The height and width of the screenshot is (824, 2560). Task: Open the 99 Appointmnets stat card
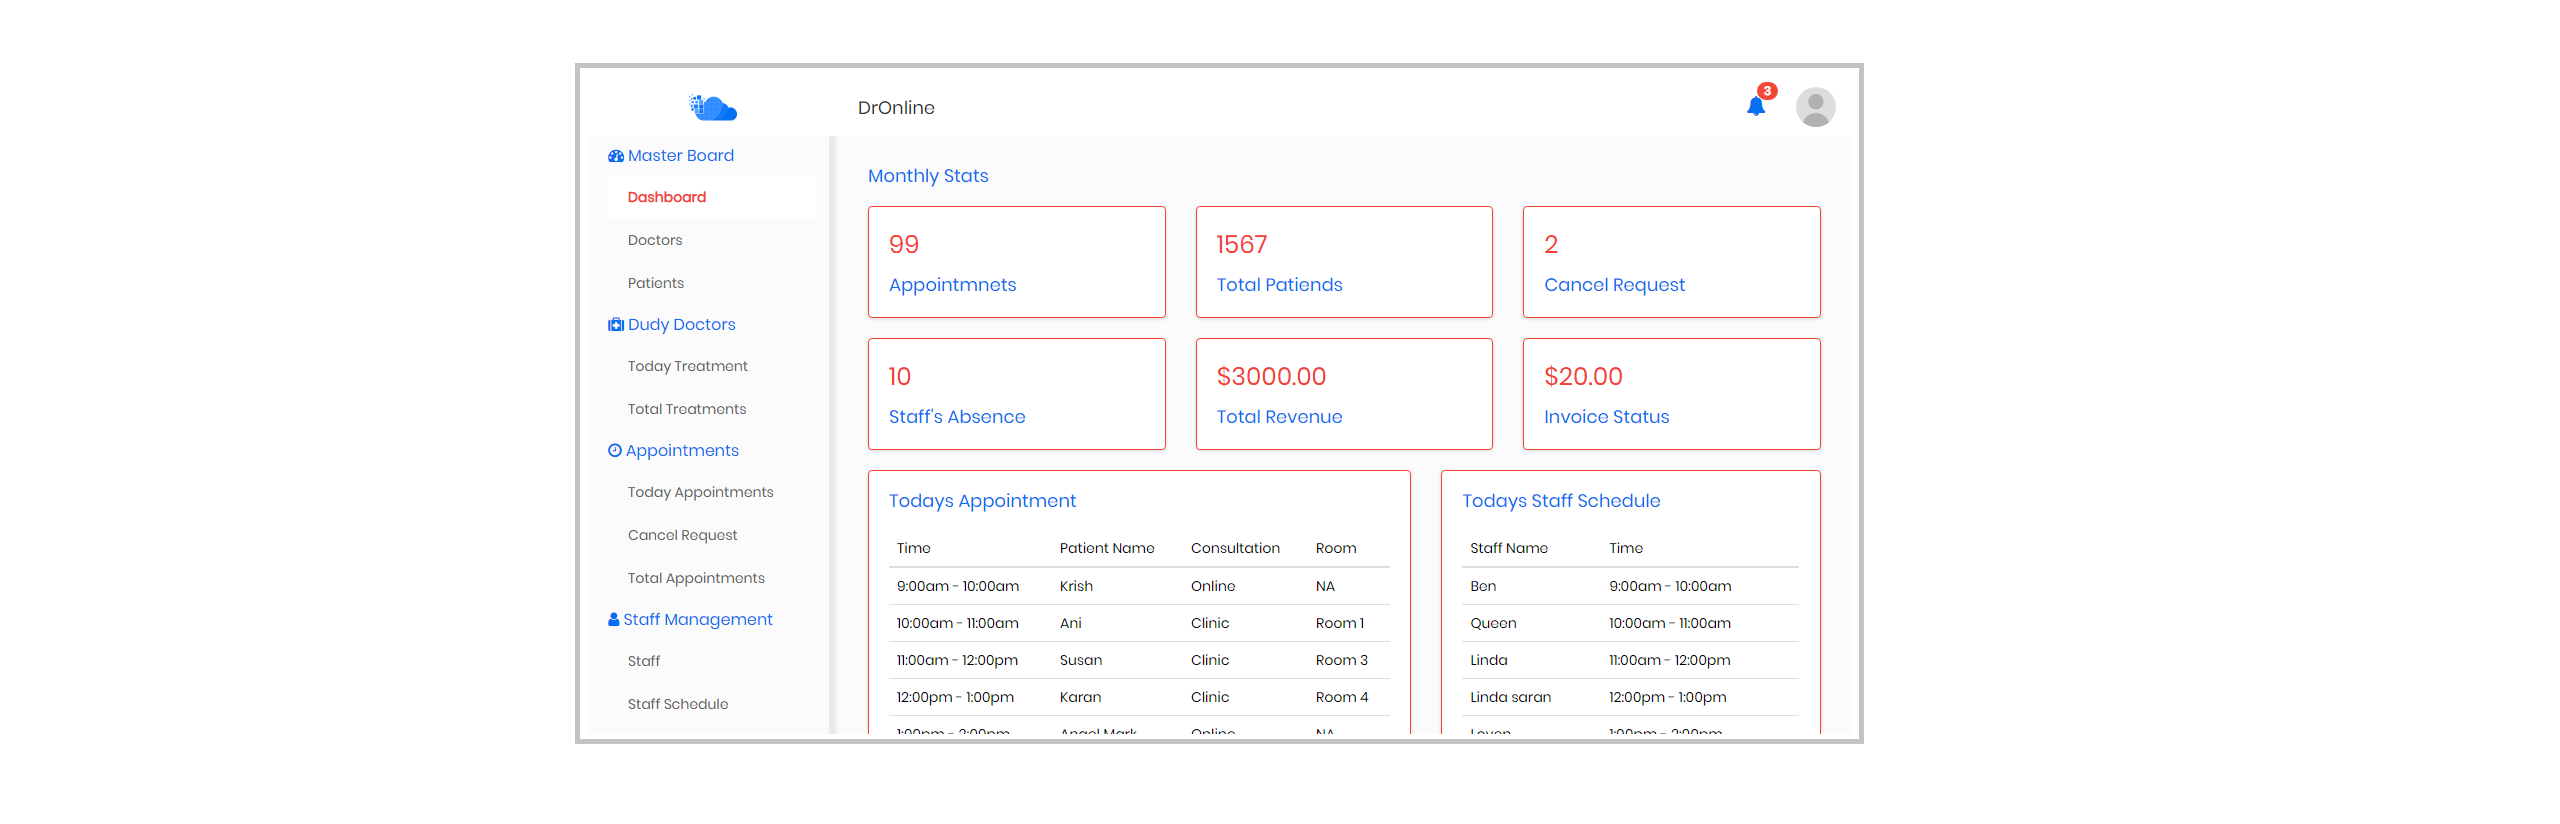(x=1016, y=262)
